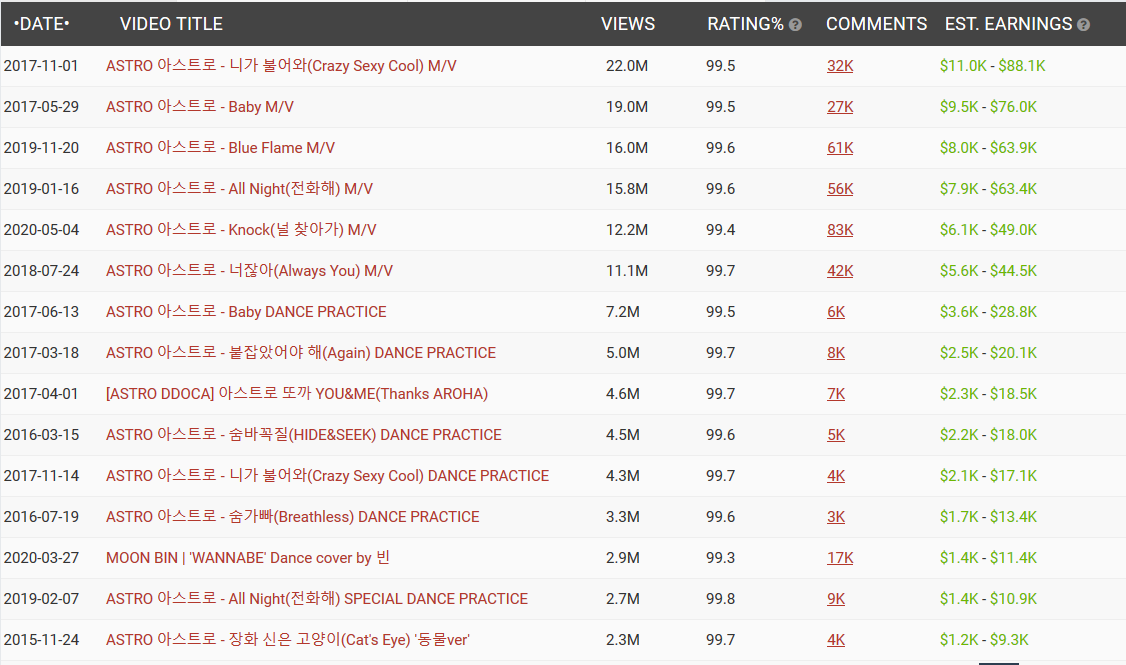This screenshot has width=1126, height=665.
Task: Sort by VIDEO TITLE column header
Action: (x=171, y=24)
